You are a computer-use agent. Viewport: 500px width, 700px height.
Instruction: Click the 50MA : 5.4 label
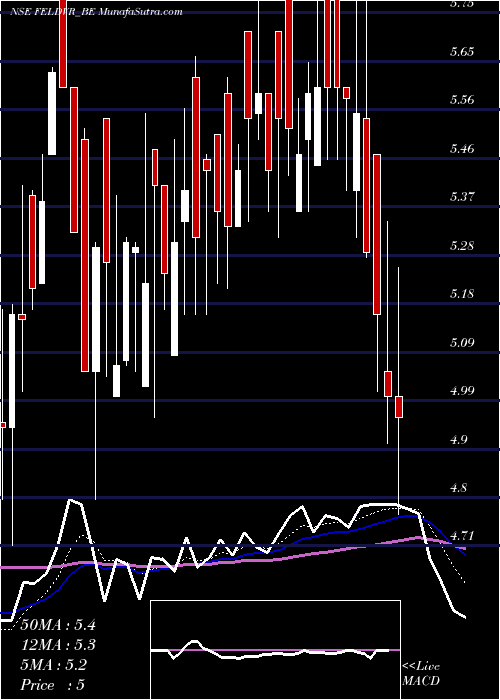coord(58,625)
